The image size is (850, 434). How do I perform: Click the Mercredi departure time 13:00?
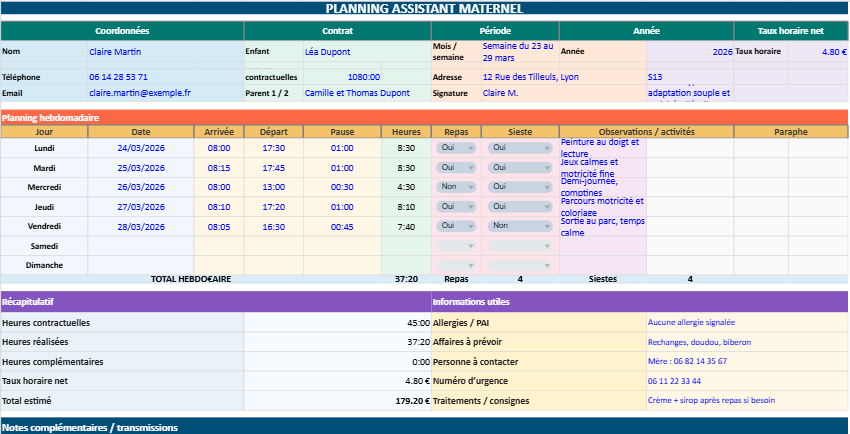[273, 187]
